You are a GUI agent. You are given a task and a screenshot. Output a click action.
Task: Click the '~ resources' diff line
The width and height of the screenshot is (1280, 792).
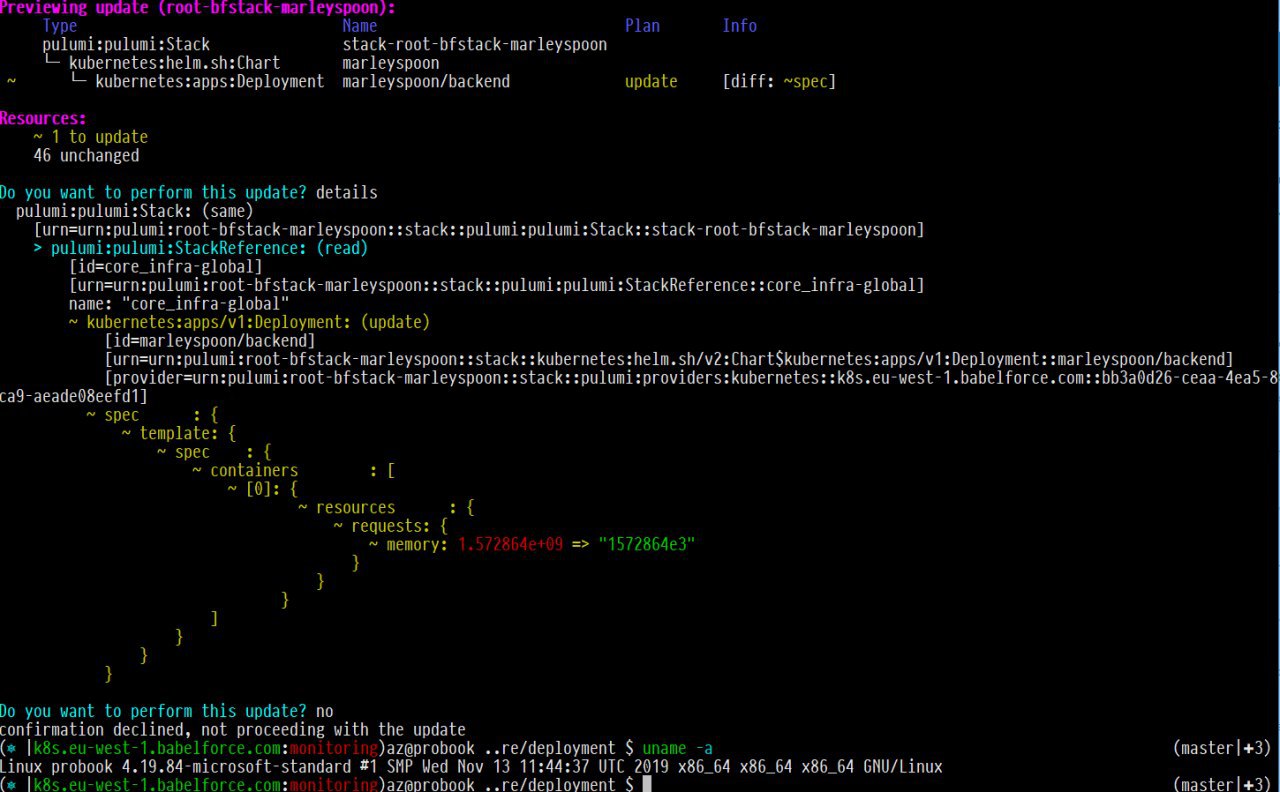coord(386,507)
